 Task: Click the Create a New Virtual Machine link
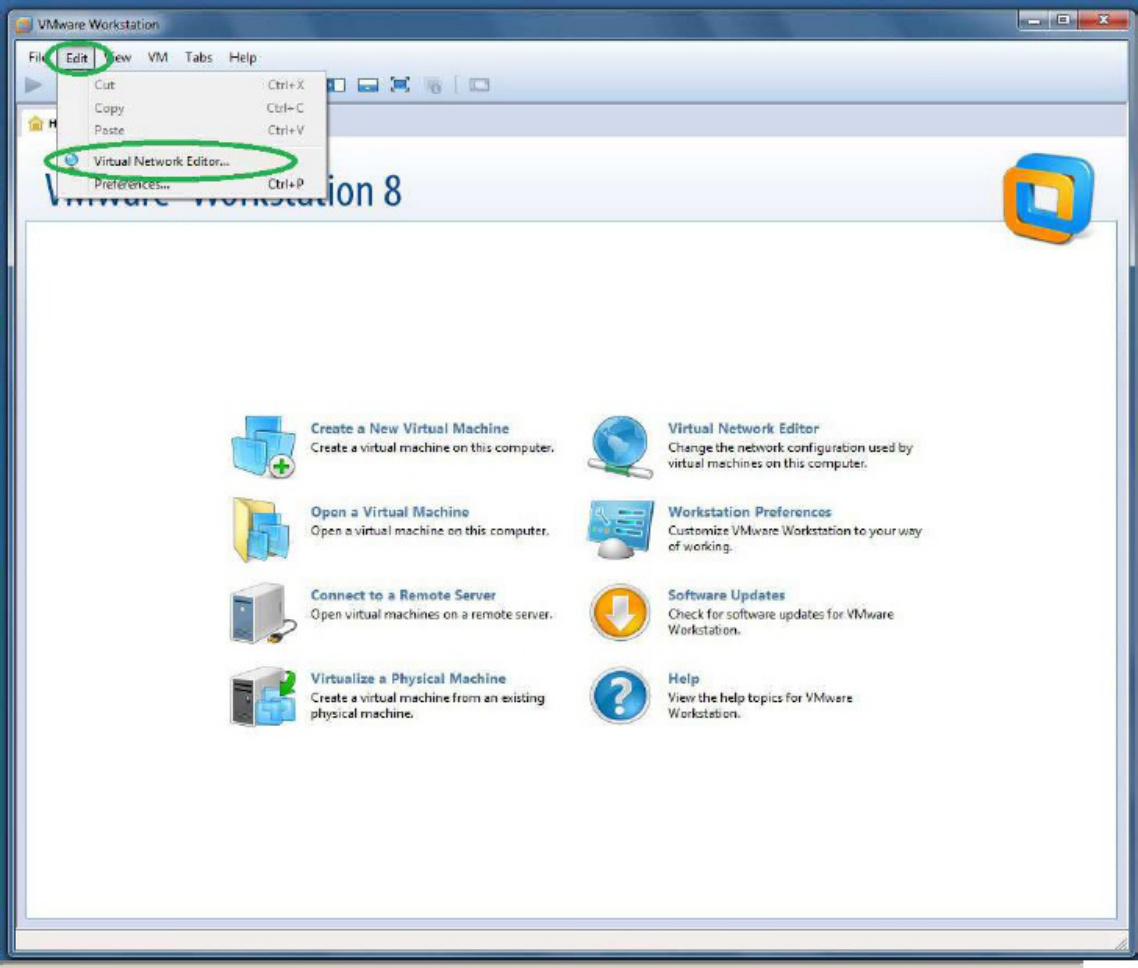point(410,428)
